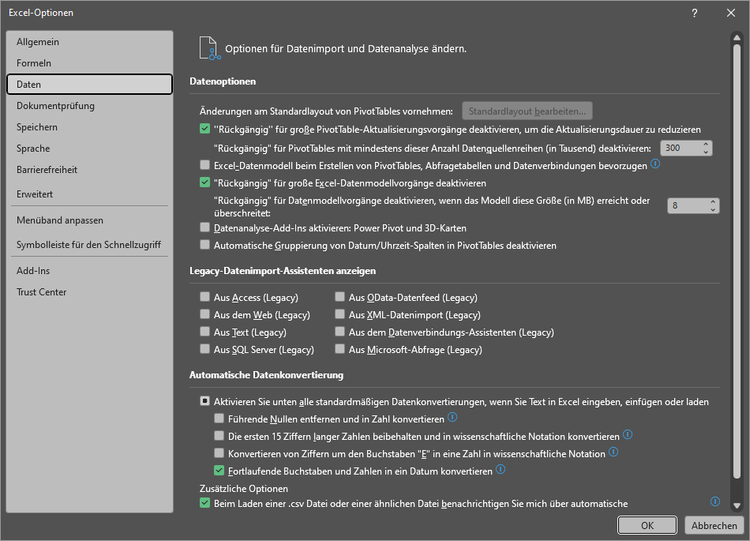Click info icon beside 15 Ziffern option
Image resolution: width=750 pixels, height=541 pixels.
coord(628,435)
